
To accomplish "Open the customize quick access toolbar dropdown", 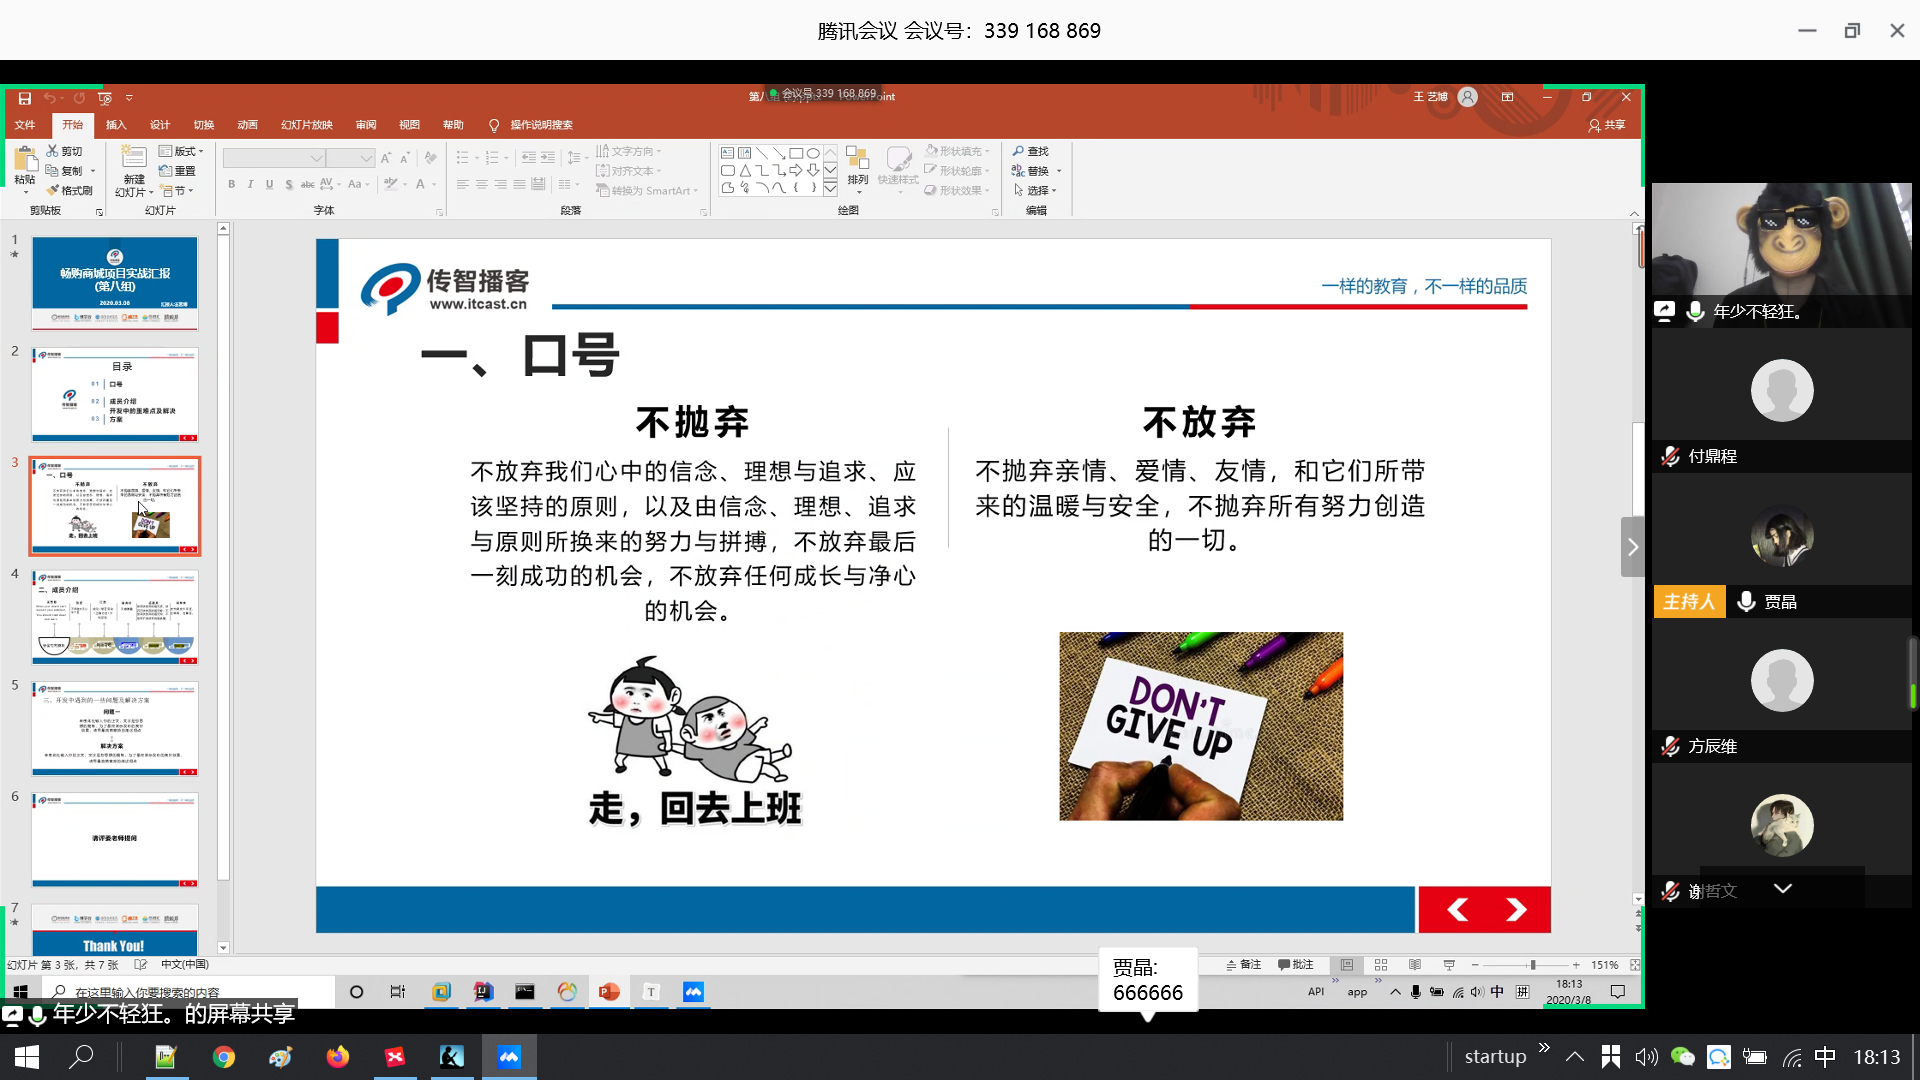I will tap(129, 98).
